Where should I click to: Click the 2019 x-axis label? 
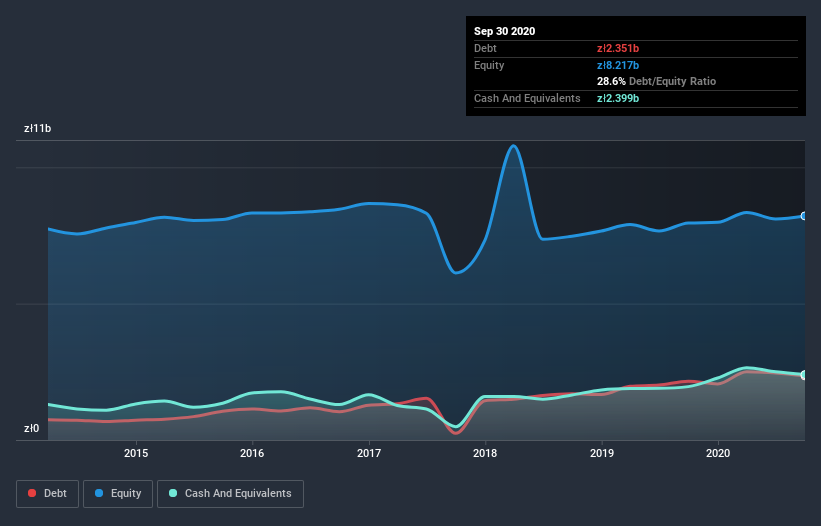point(602,453)
